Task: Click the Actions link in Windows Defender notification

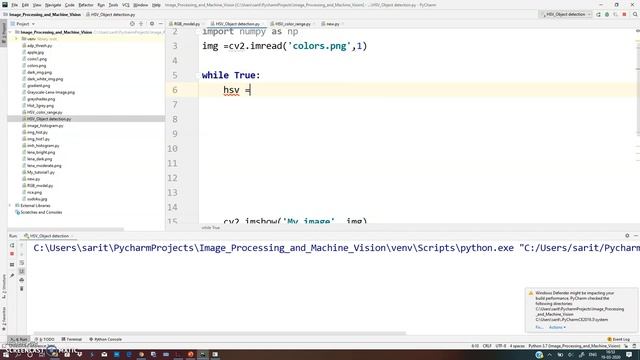Action: (557, 327)
